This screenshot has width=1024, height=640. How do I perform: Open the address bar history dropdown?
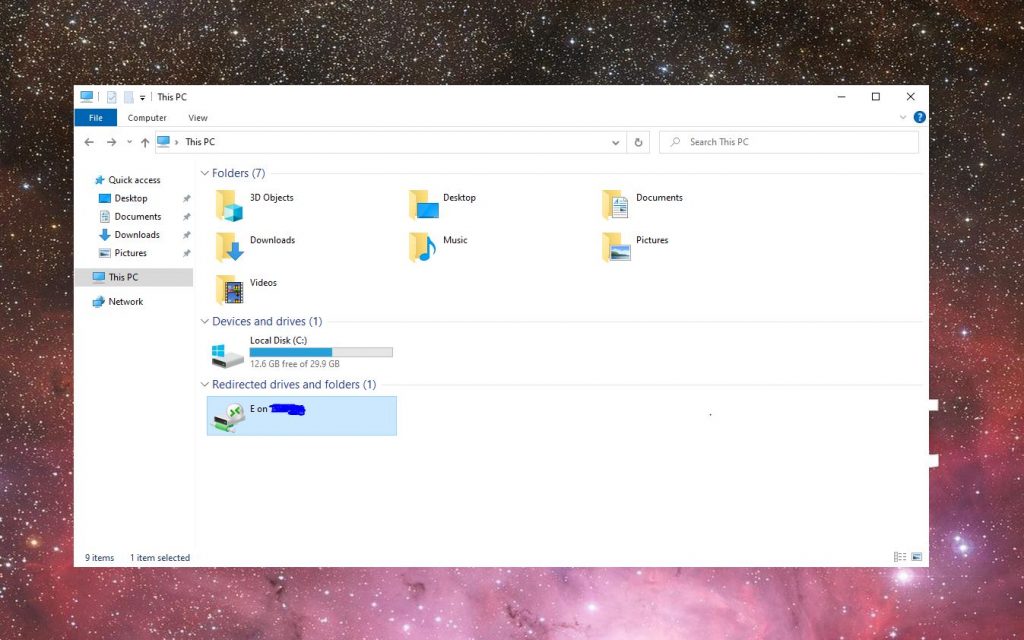click(616, 142)
